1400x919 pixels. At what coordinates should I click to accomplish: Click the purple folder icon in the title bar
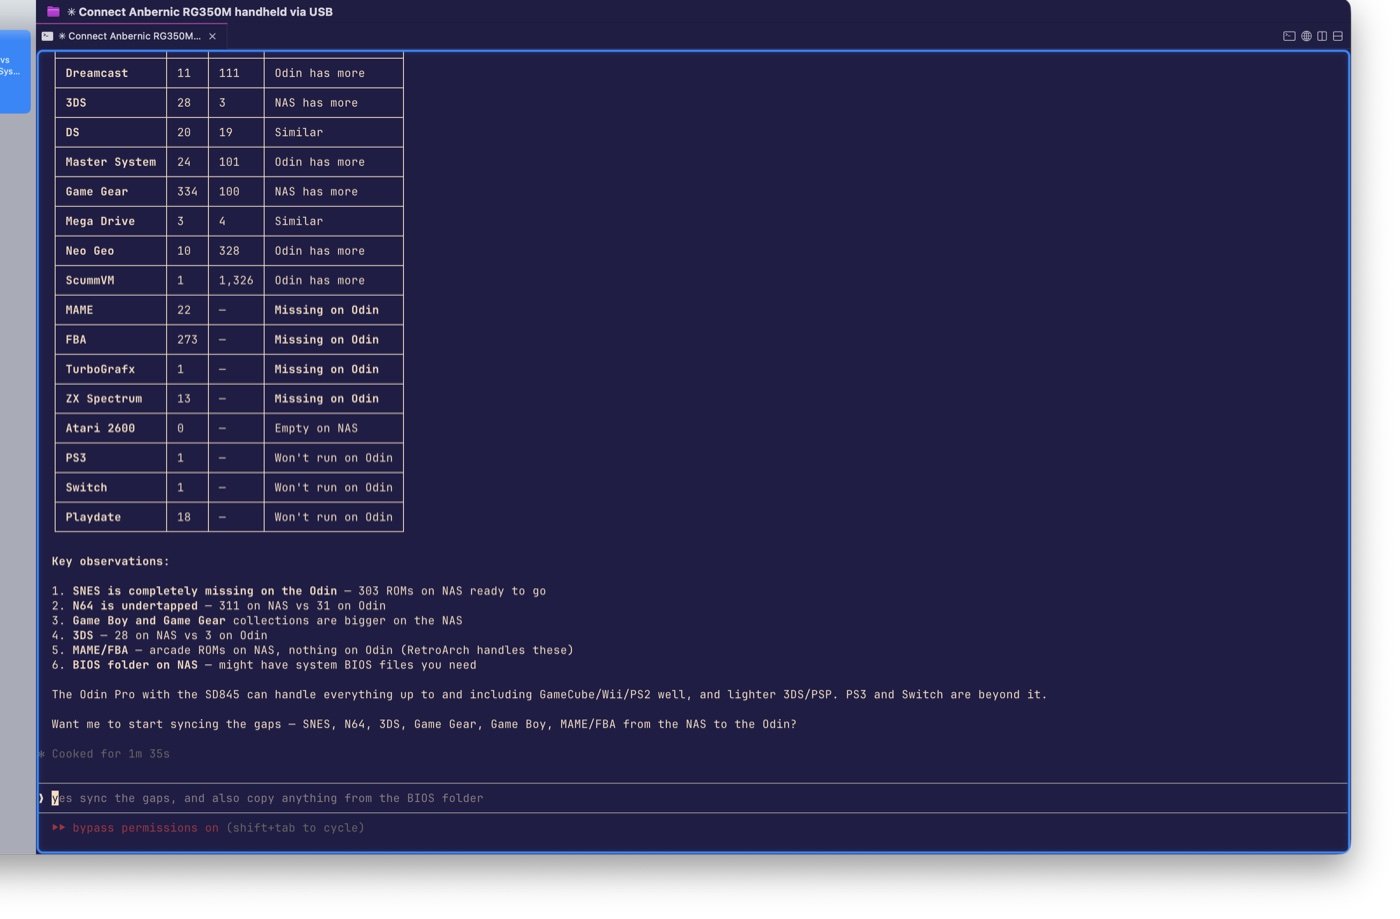pos(51,11)
